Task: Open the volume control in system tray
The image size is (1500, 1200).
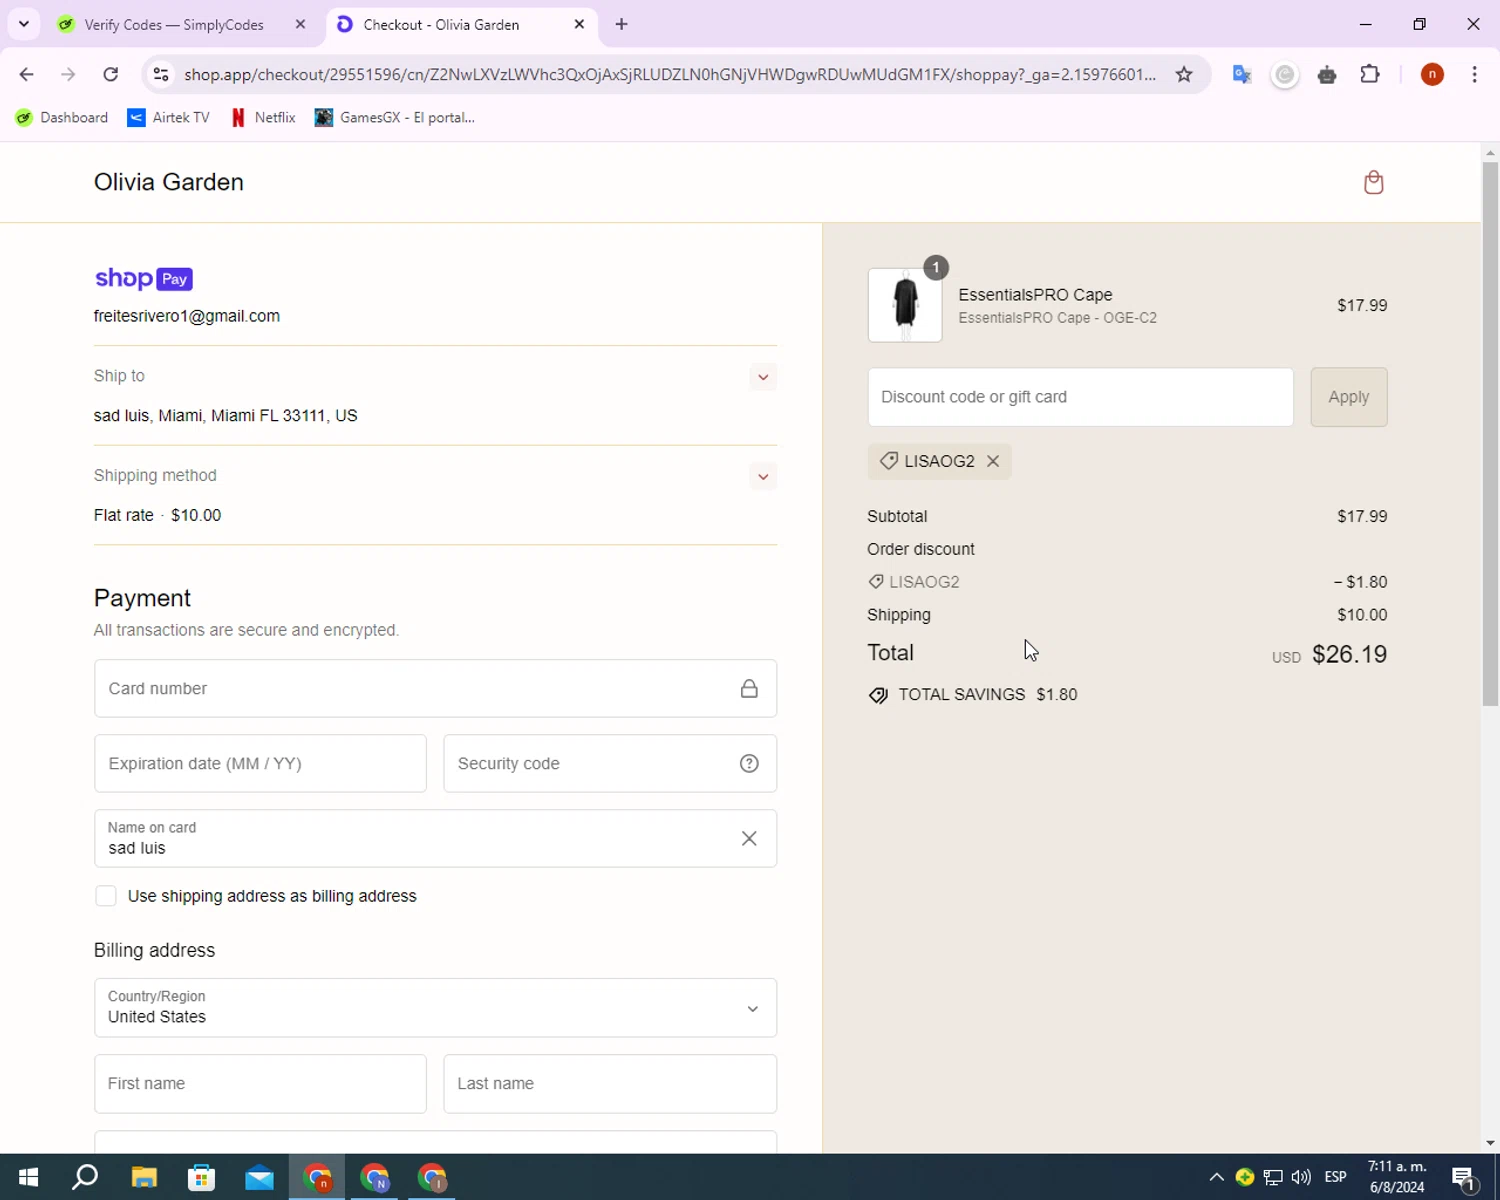Action: [x=1301, y=1178]
